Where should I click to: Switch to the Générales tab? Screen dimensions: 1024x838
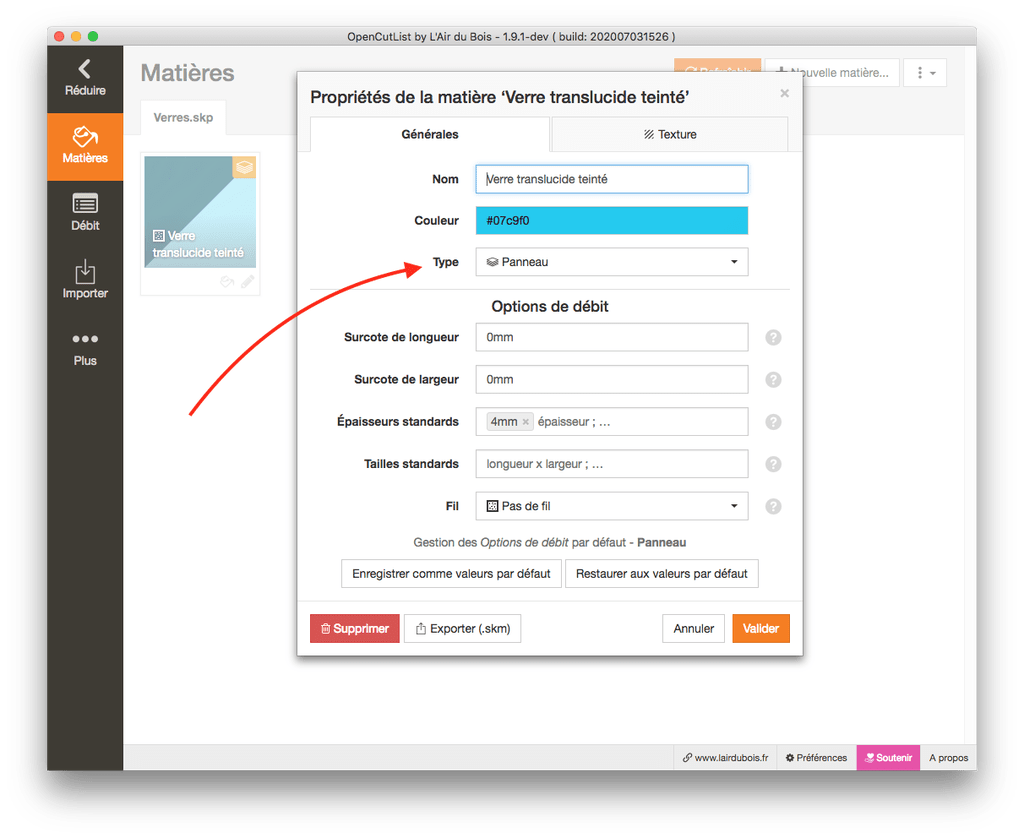pyautogui.click(x=430, y=135)
